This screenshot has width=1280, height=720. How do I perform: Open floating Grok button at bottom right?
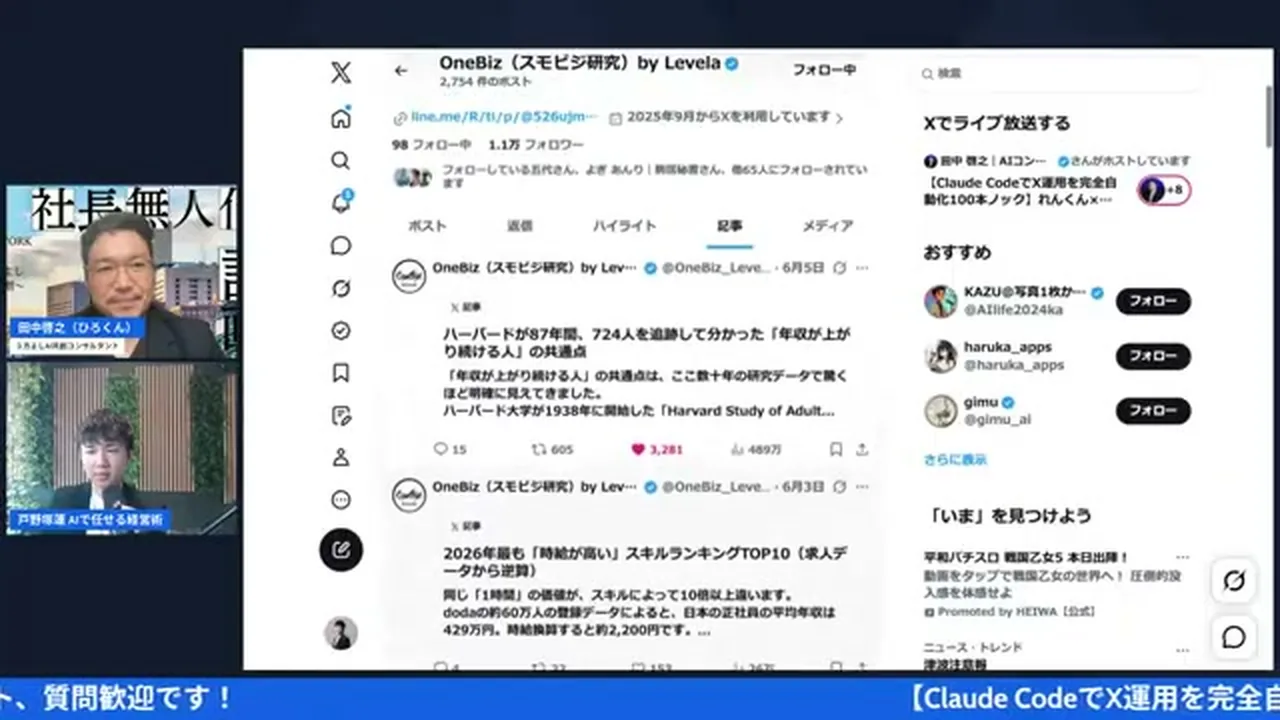(1234, 581)
